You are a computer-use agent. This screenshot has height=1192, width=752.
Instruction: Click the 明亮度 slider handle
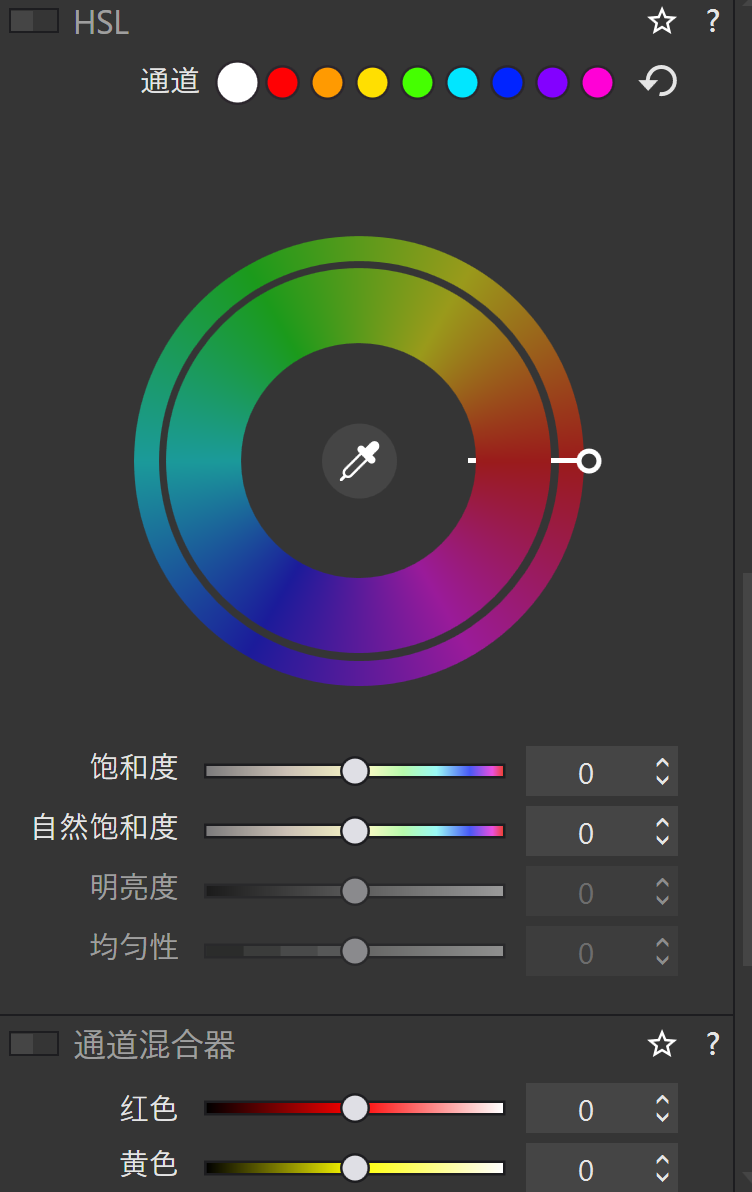(x=354, y=891)
